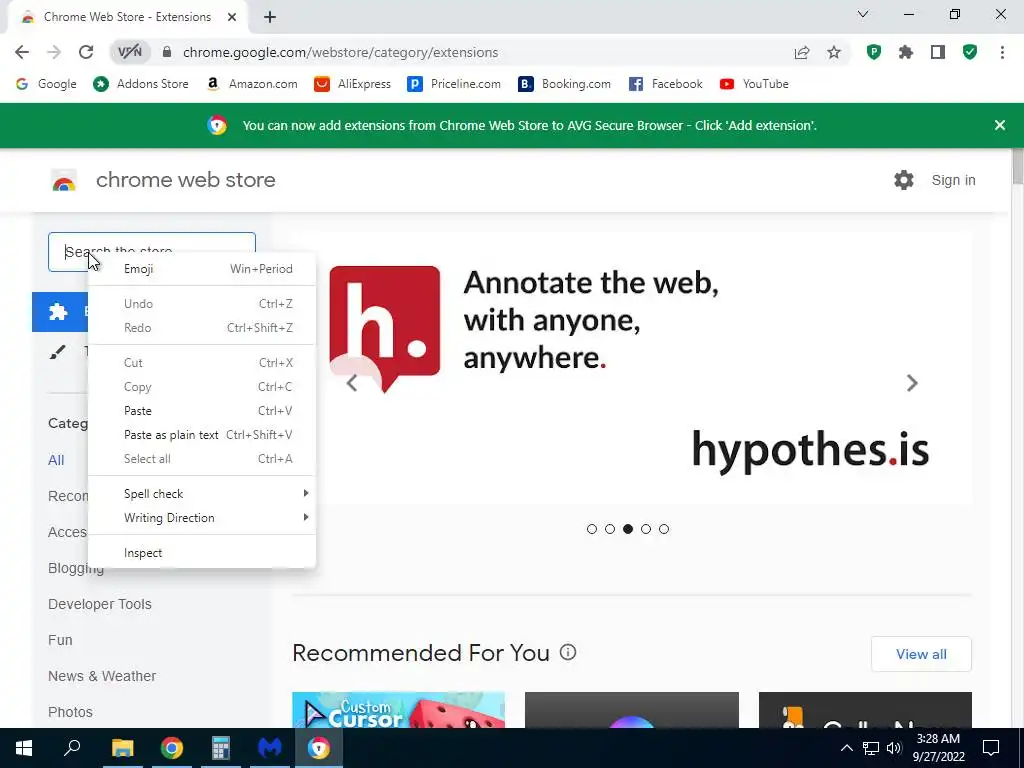Screen dimensions: 1024x768
Task: Select the Fun category
Action: 60,640
